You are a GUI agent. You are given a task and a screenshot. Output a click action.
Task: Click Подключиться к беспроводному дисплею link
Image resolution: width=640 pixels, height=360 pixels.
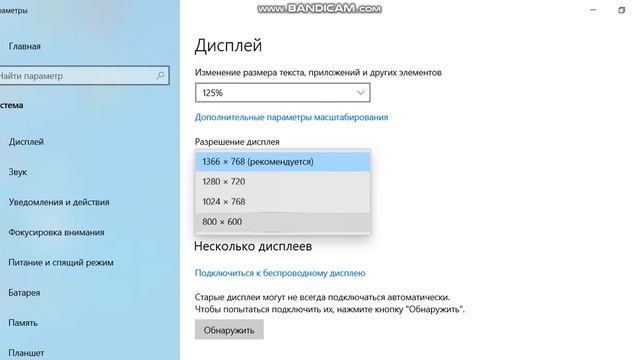[280, 273]
